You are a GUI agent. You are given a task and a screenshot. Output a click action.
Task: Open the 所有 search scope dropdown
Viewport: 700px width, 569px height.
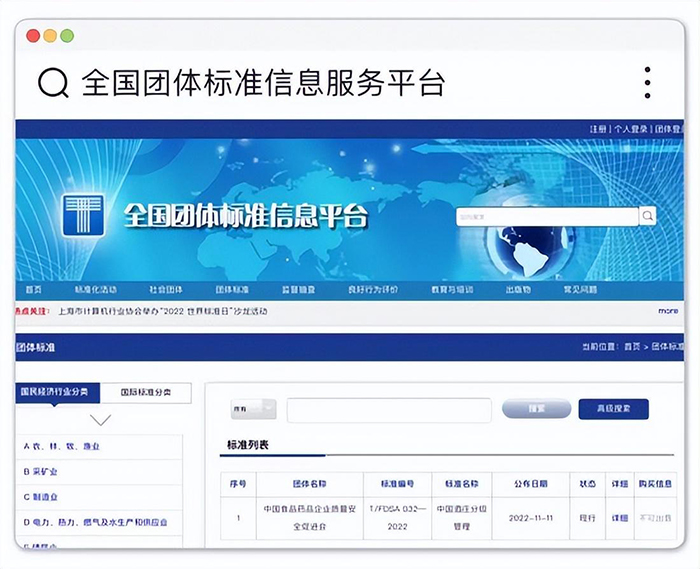point(253,409)
